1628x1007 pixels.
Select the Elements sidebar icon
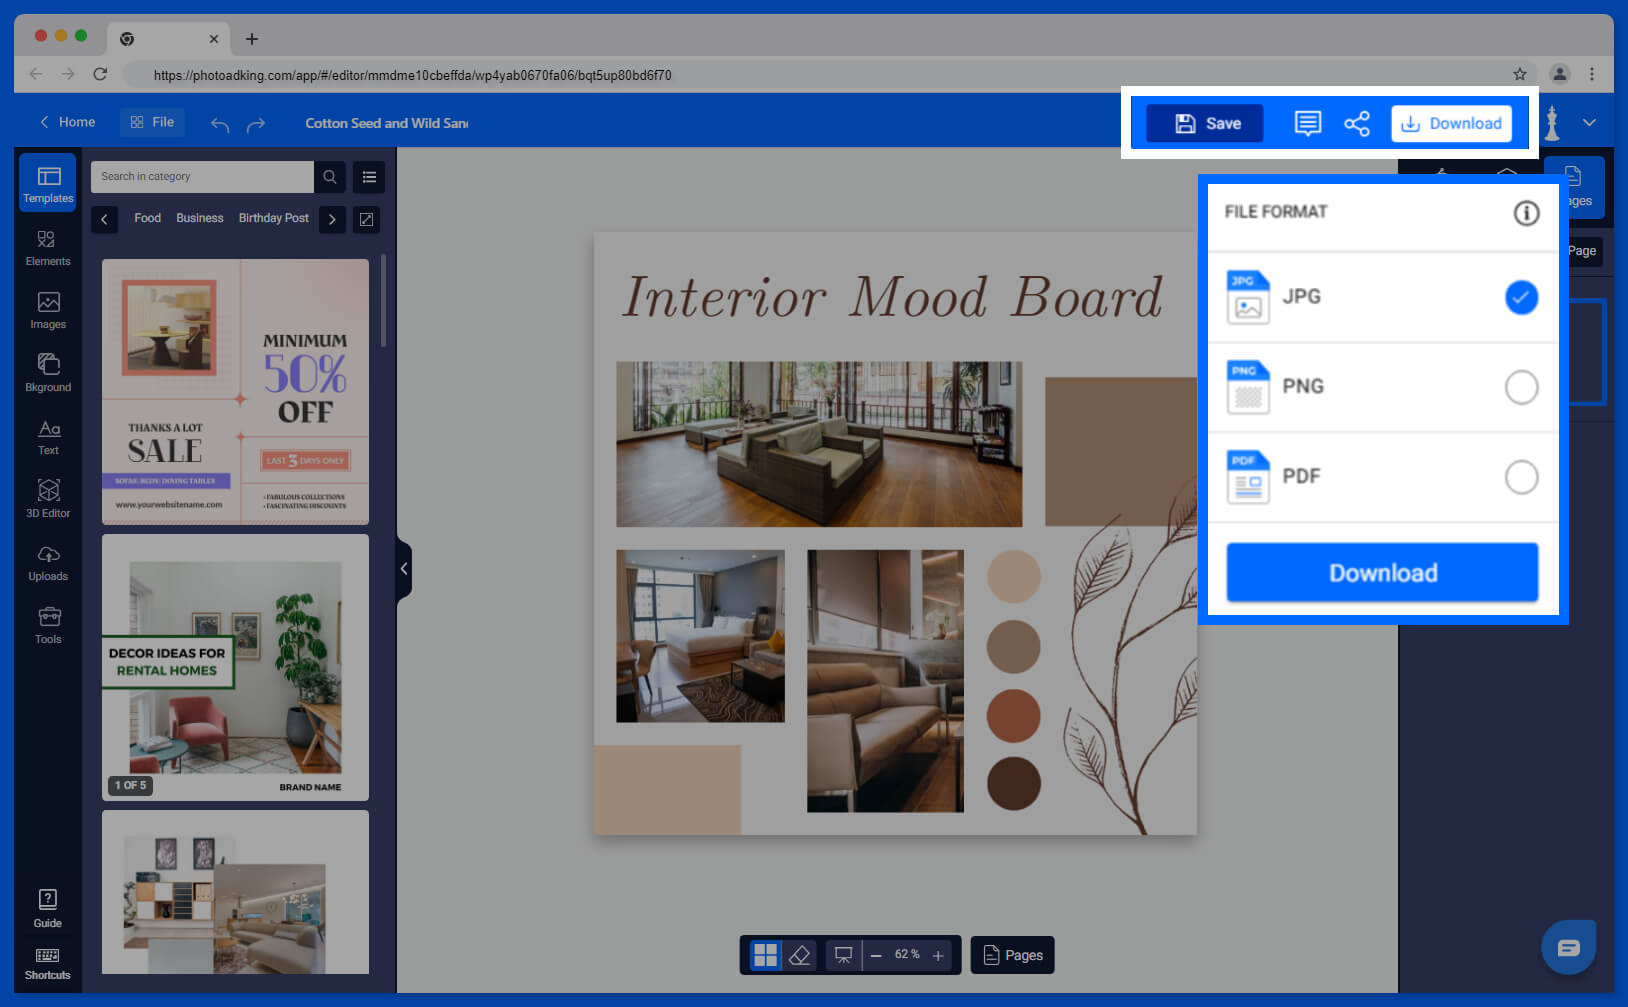(x=47, y=248)
